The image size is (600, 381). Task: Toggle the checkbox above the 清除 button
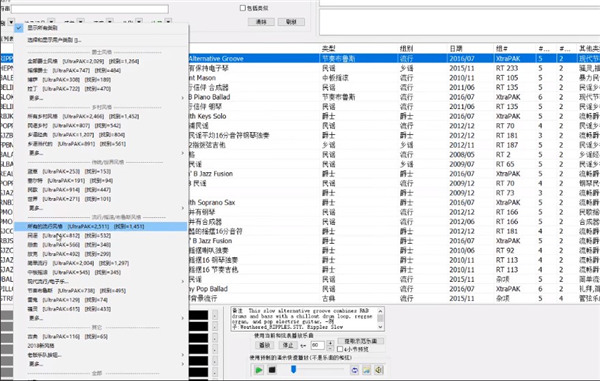click(242, 8)
